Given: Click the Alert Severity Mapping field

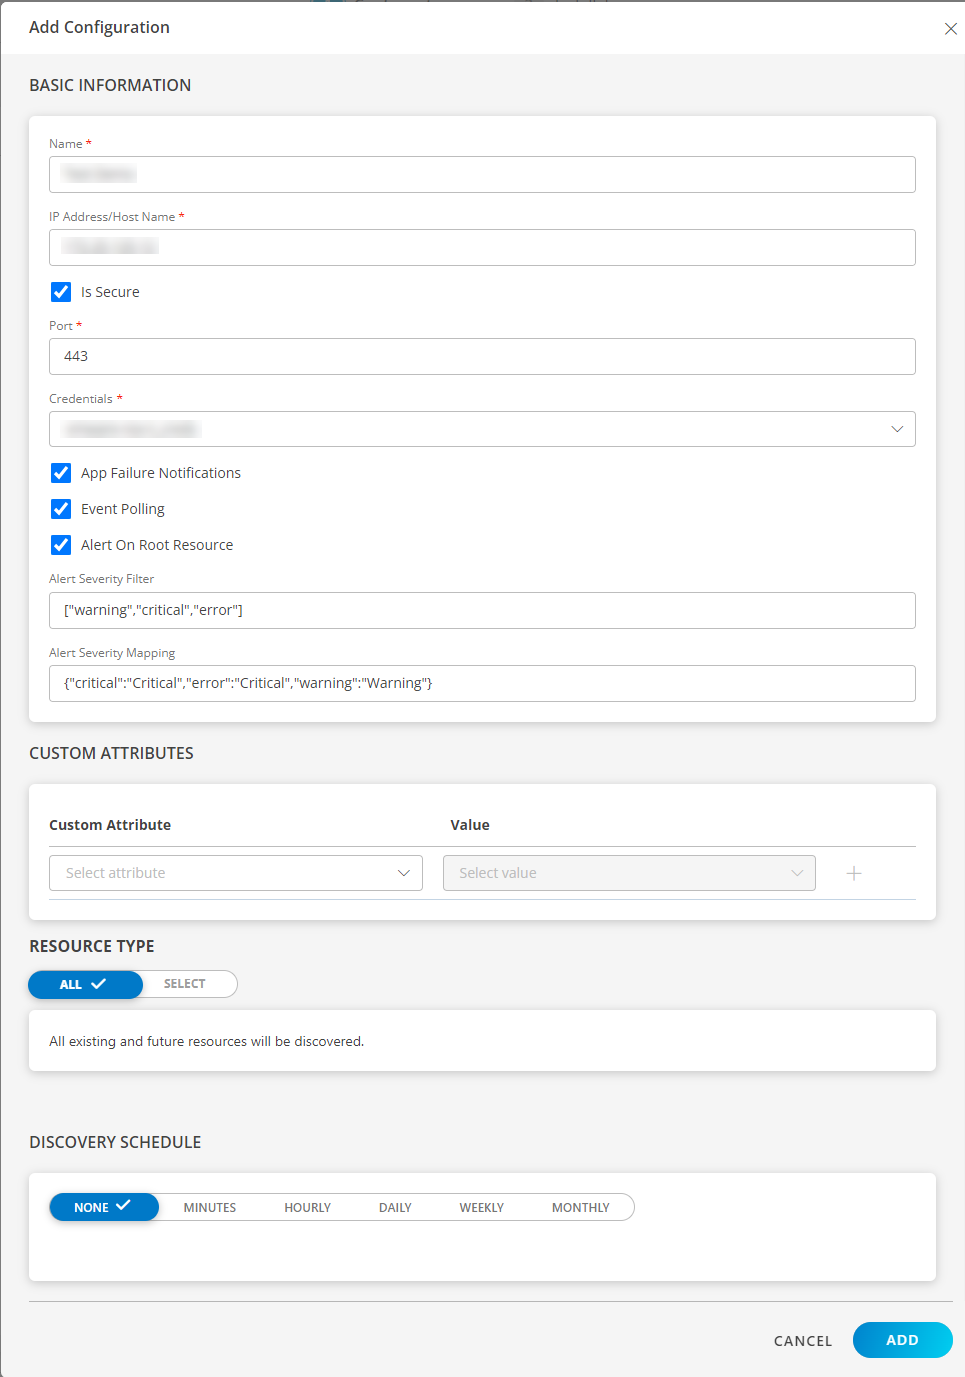Looking at the screenshot, I should (482, 683).
